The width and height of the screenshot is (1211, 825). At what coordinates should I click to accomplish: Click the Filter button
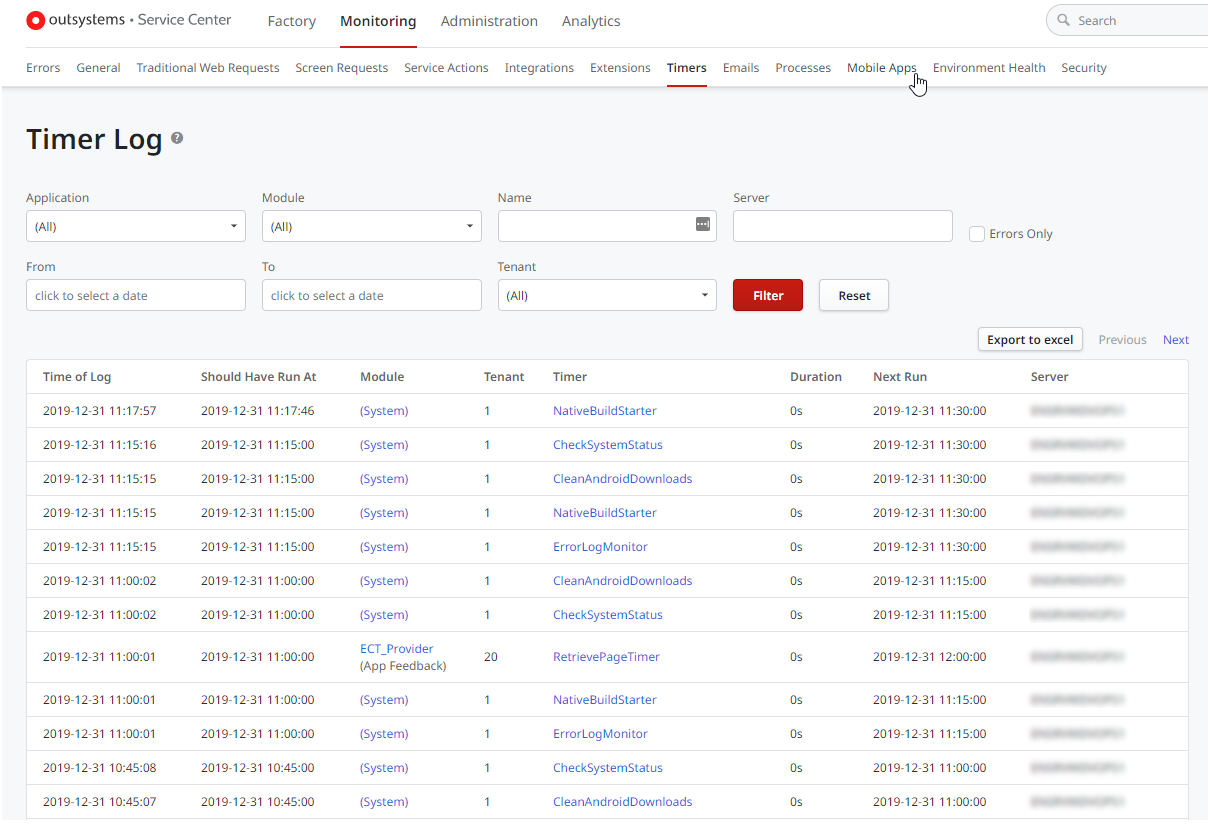point(767,295)
